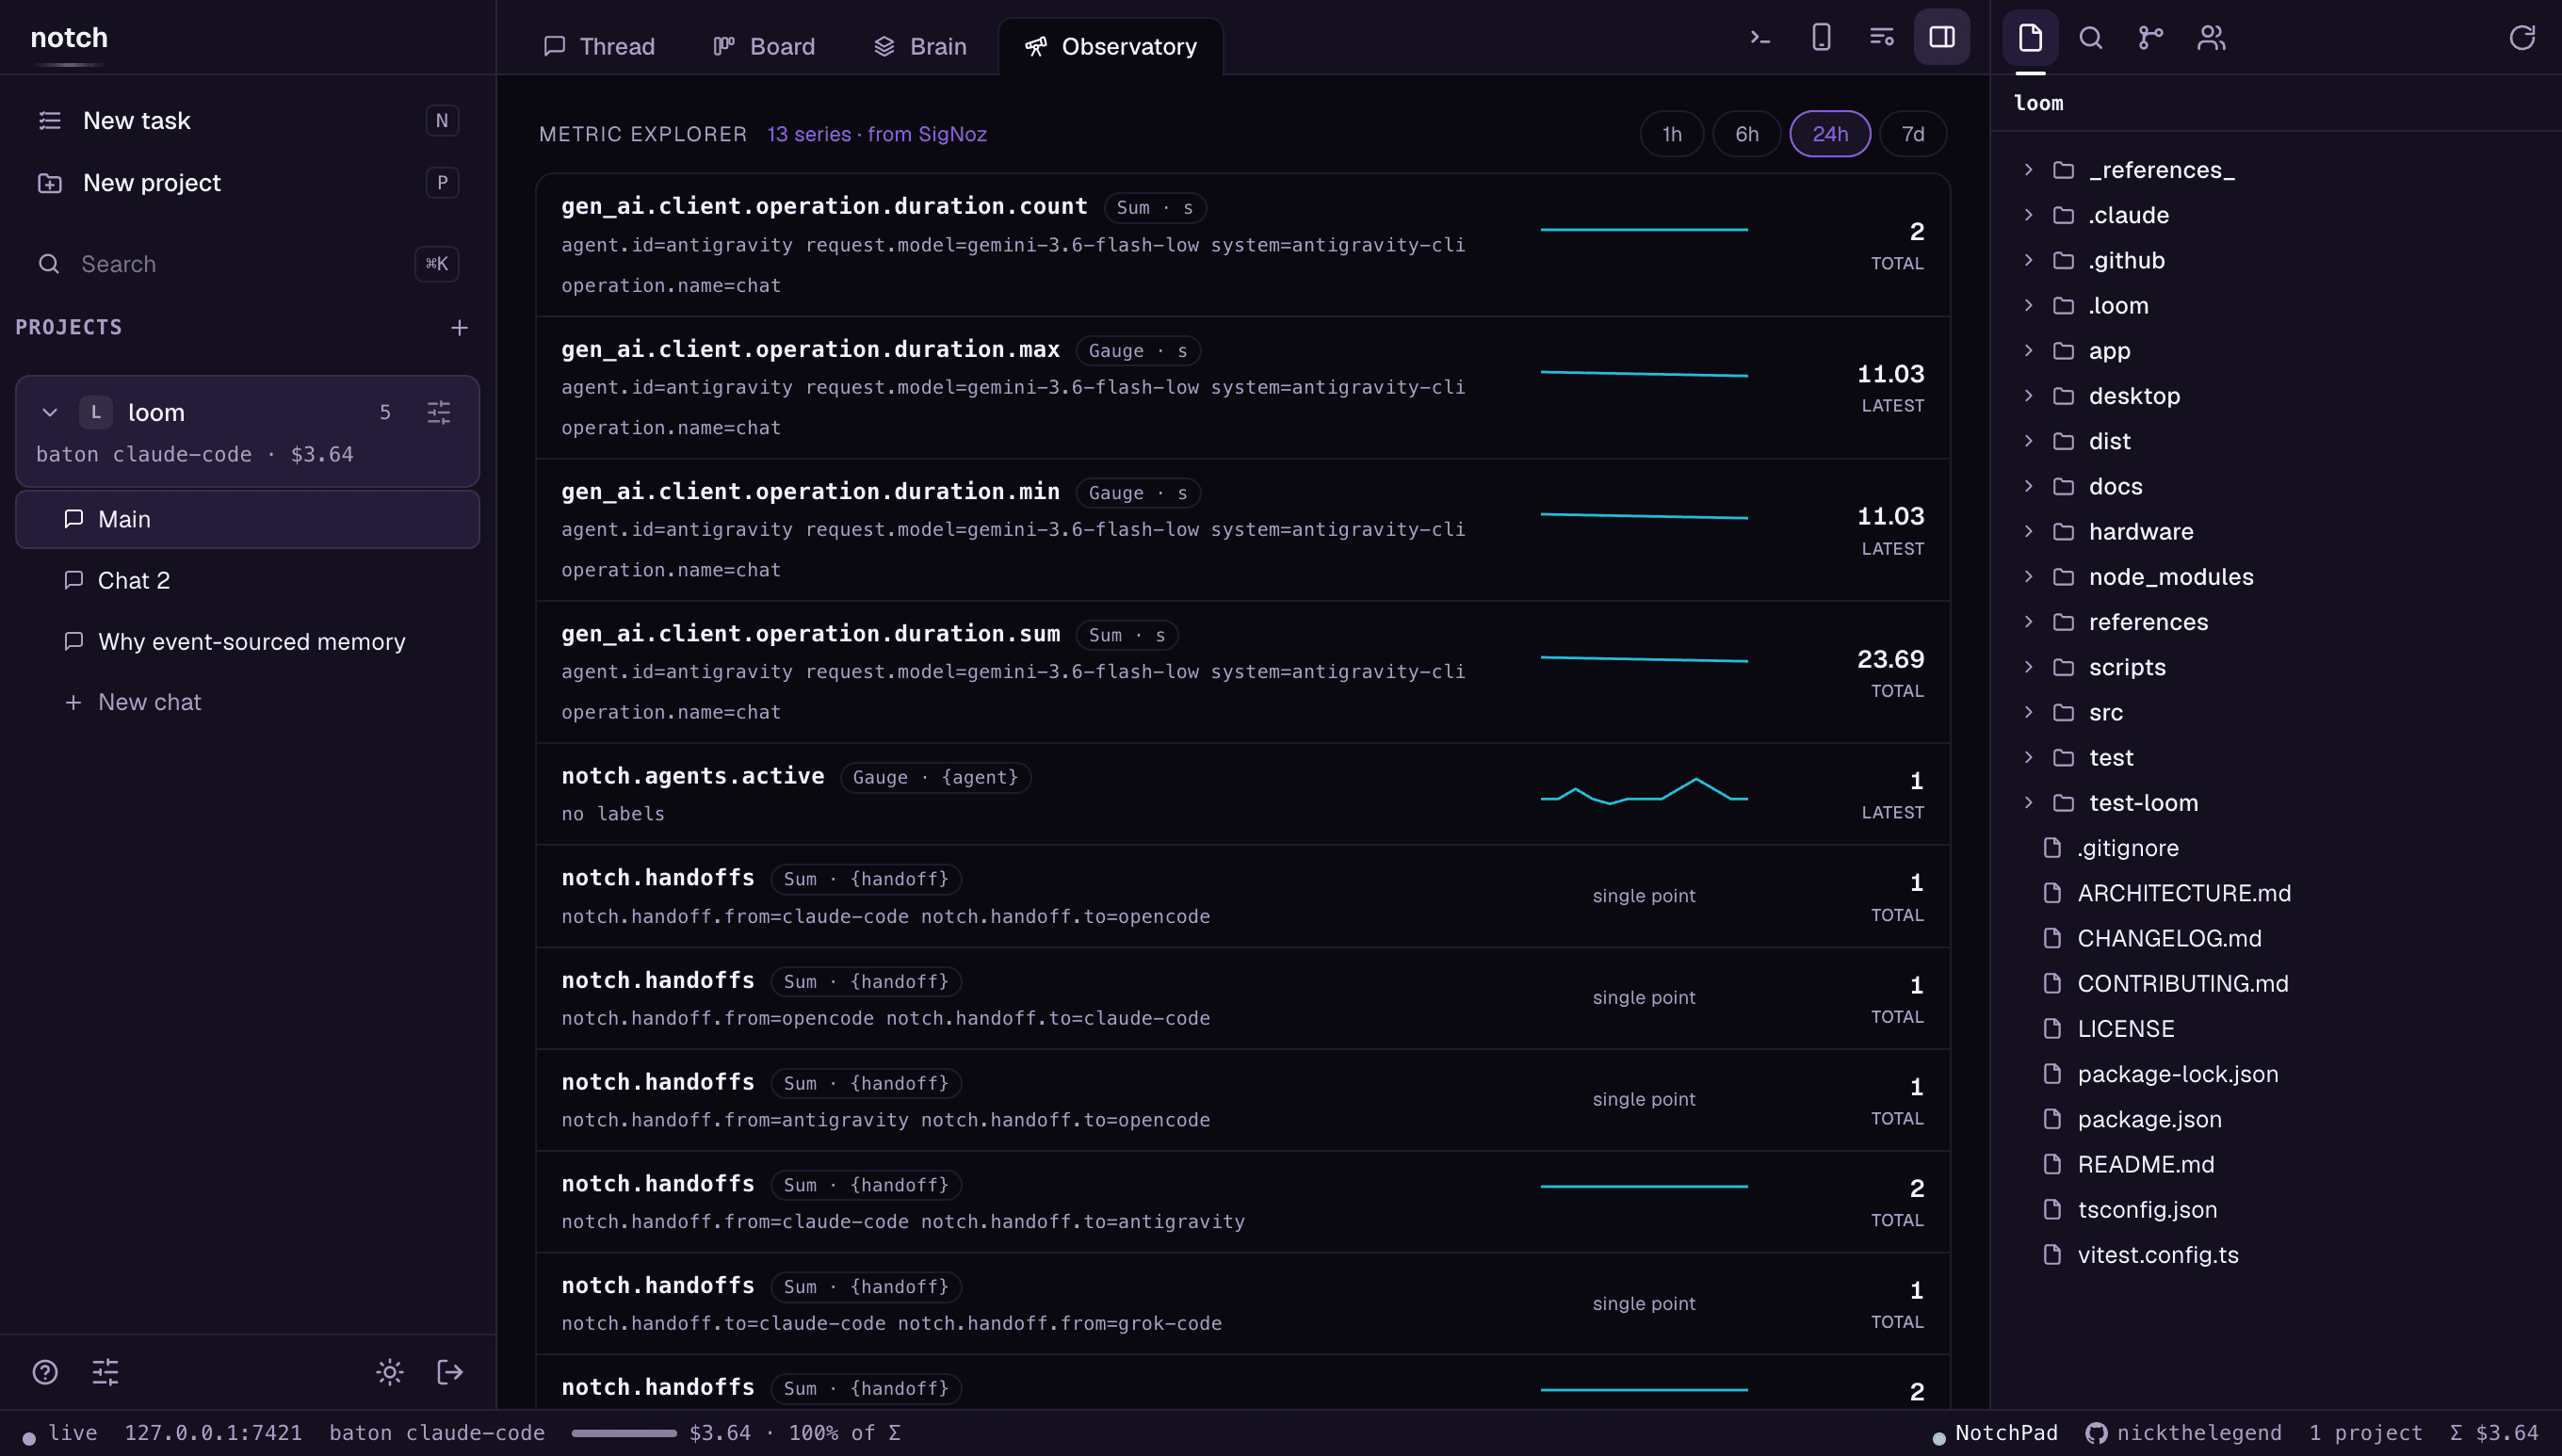Viewport: 2562px width, 1456px height.
Task: Open the terminal panel icon
Action: coord(1760,38)
